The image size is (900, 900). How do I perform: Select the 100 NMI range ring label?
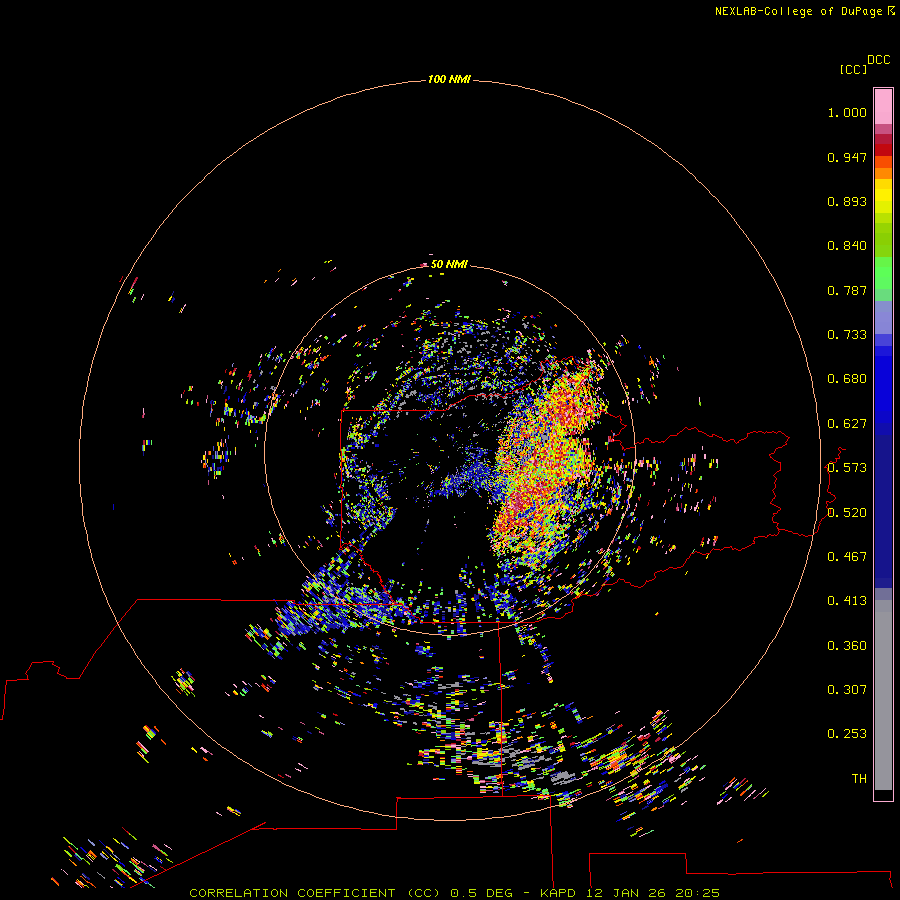point(449,79)
